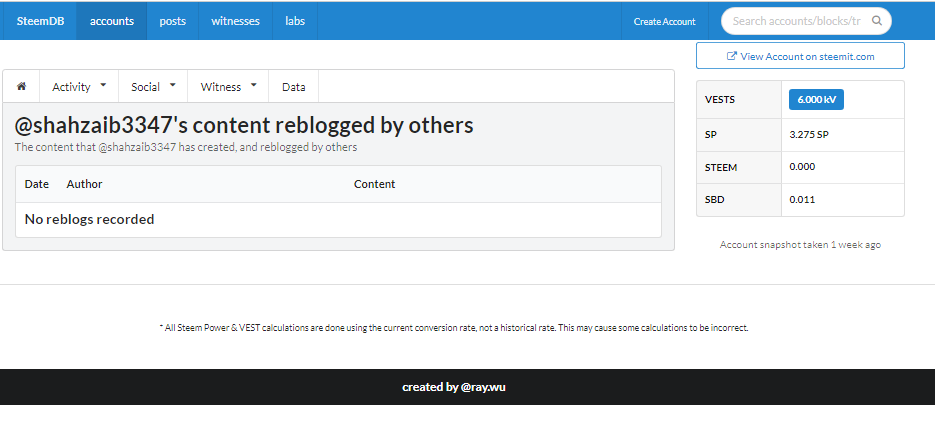
Task: Click the SBD row label
Action: (714, 200)
